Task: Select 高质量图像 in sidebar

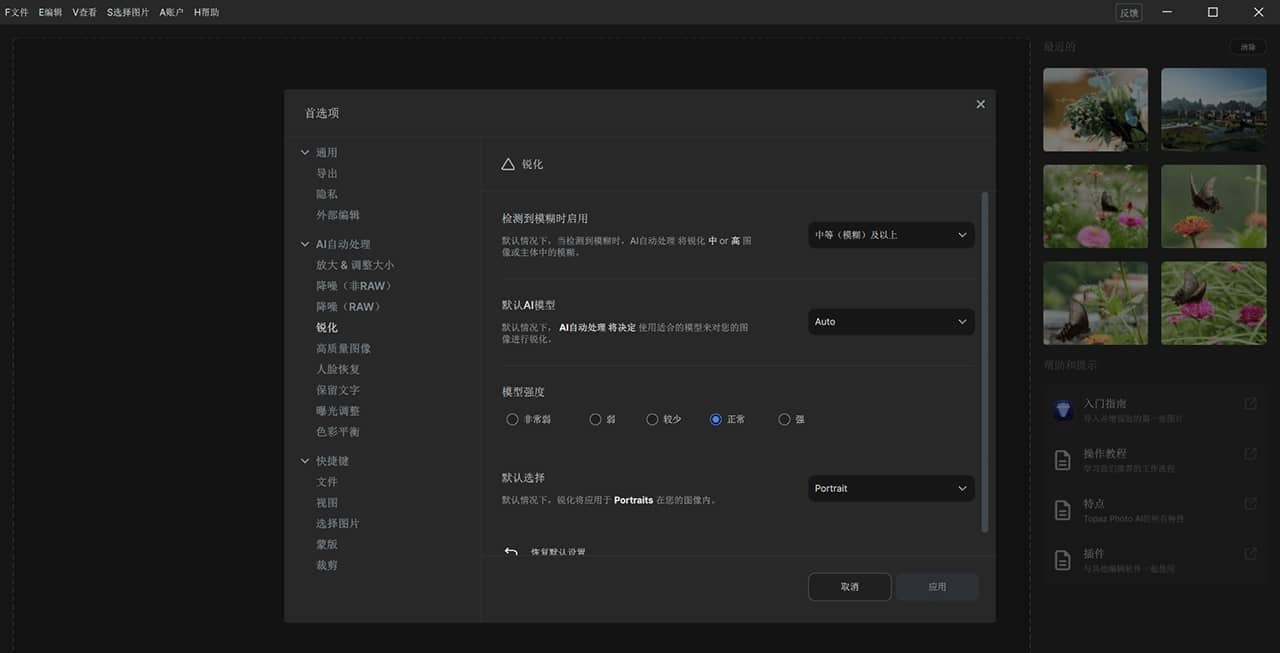Action: (x=343, y=349)
